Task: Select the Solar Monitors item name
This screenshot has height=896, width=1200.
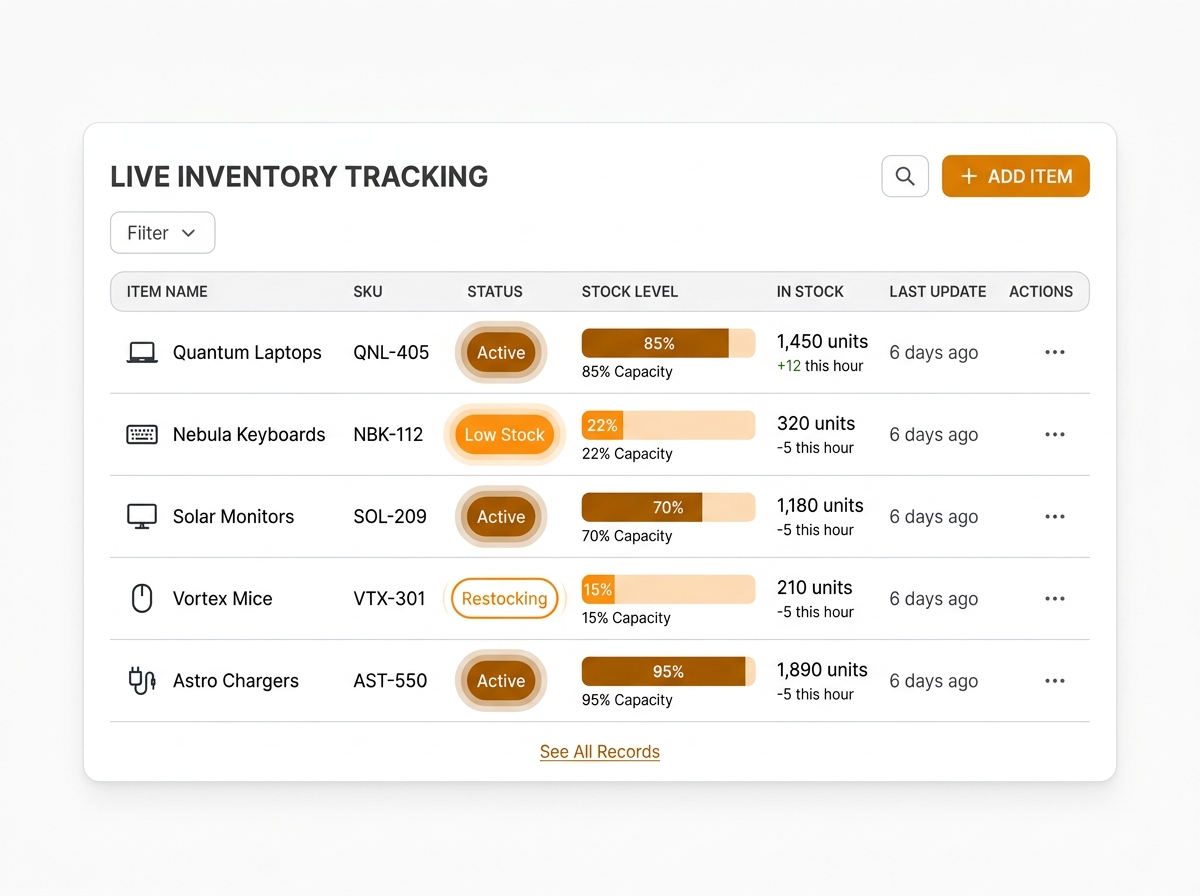Action: (233, 516)
